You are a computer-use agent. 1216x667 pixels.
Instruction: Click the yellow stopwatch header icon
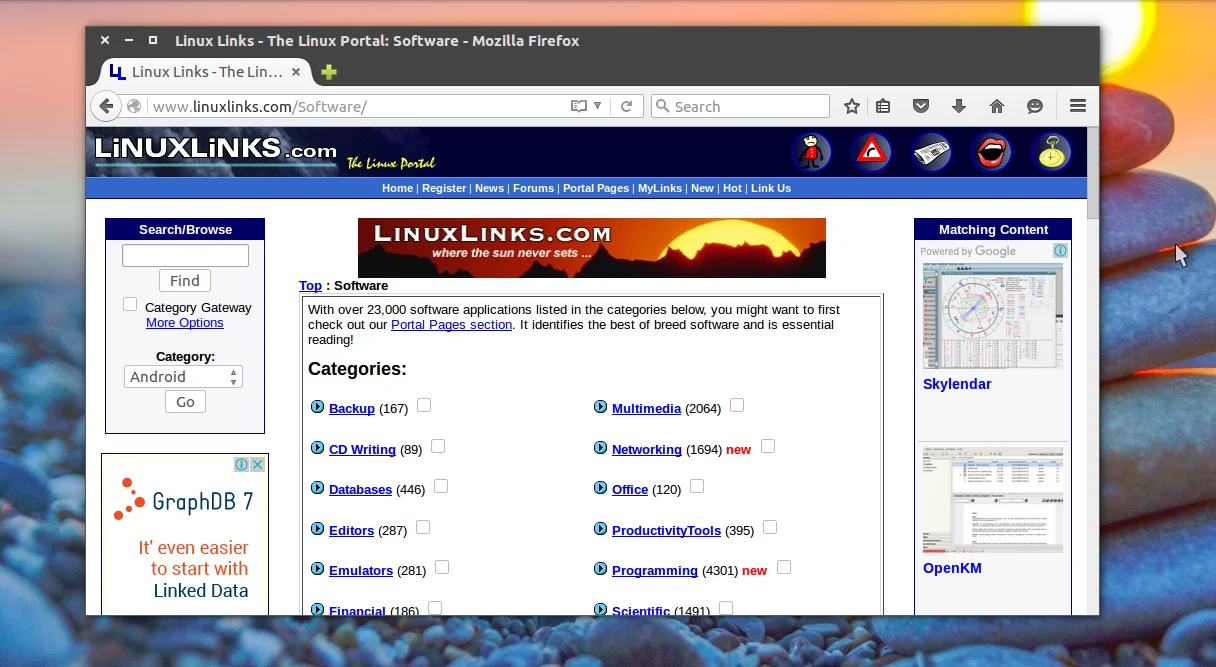(1051, 152)
